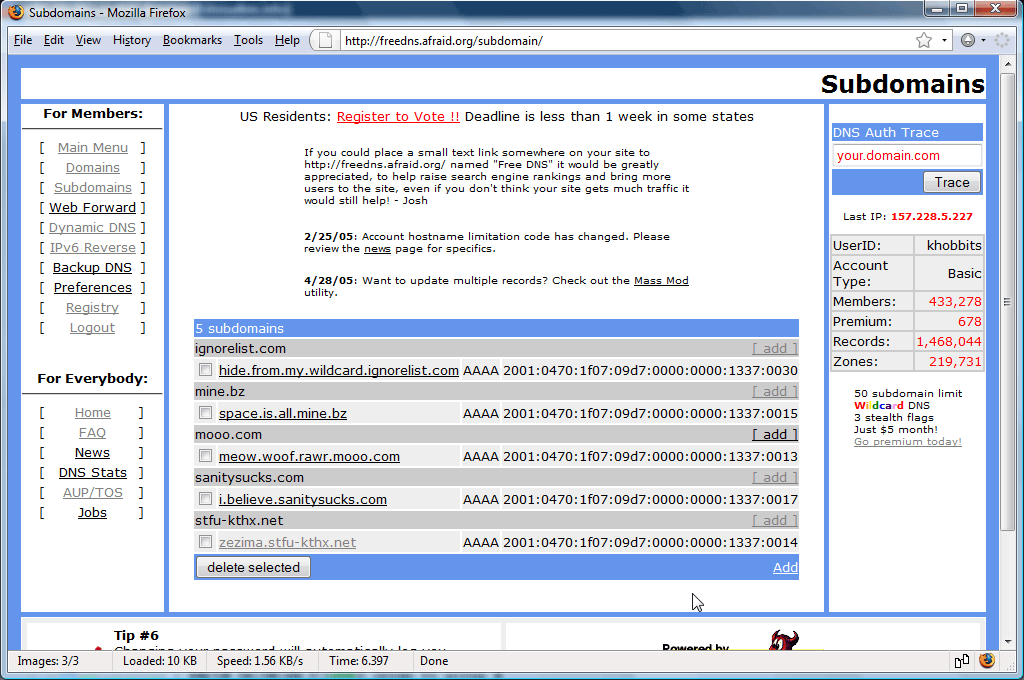Click the Firefox icon in status bar
This screenshot has height=680, width=1024.
point(987,660)
